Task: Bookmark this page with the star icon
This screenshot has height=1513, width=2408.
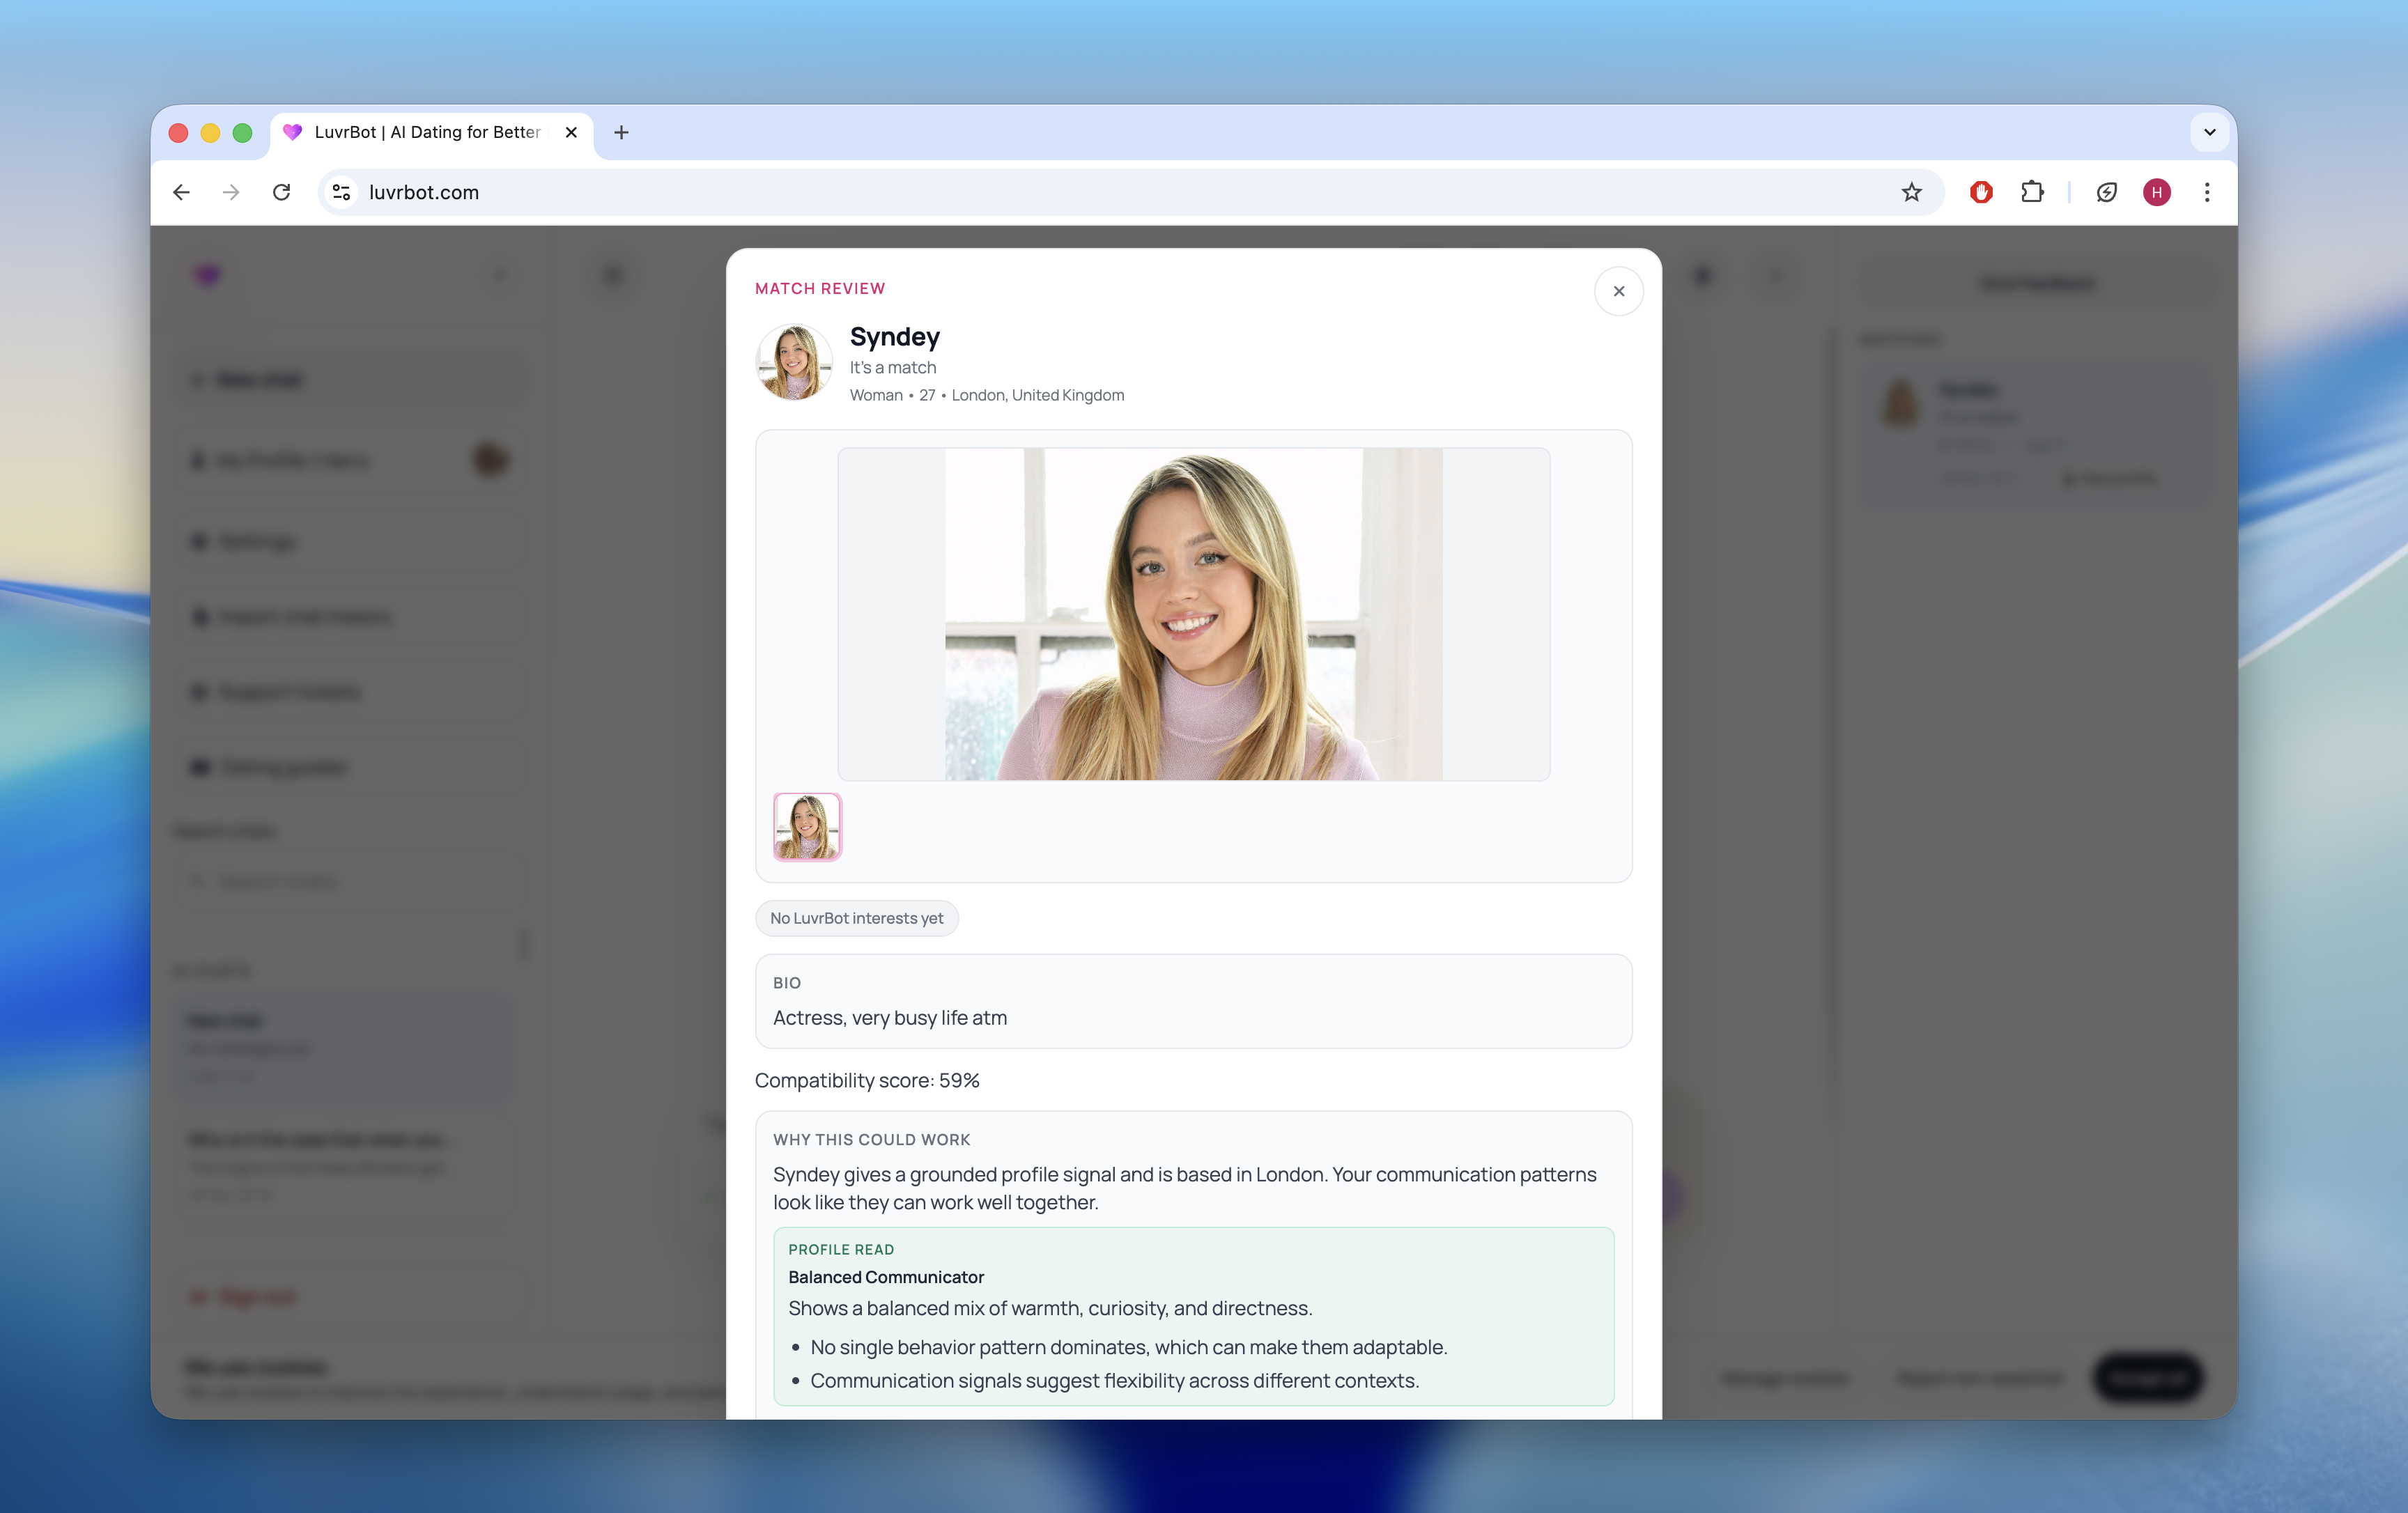Action: [1911, 192]
